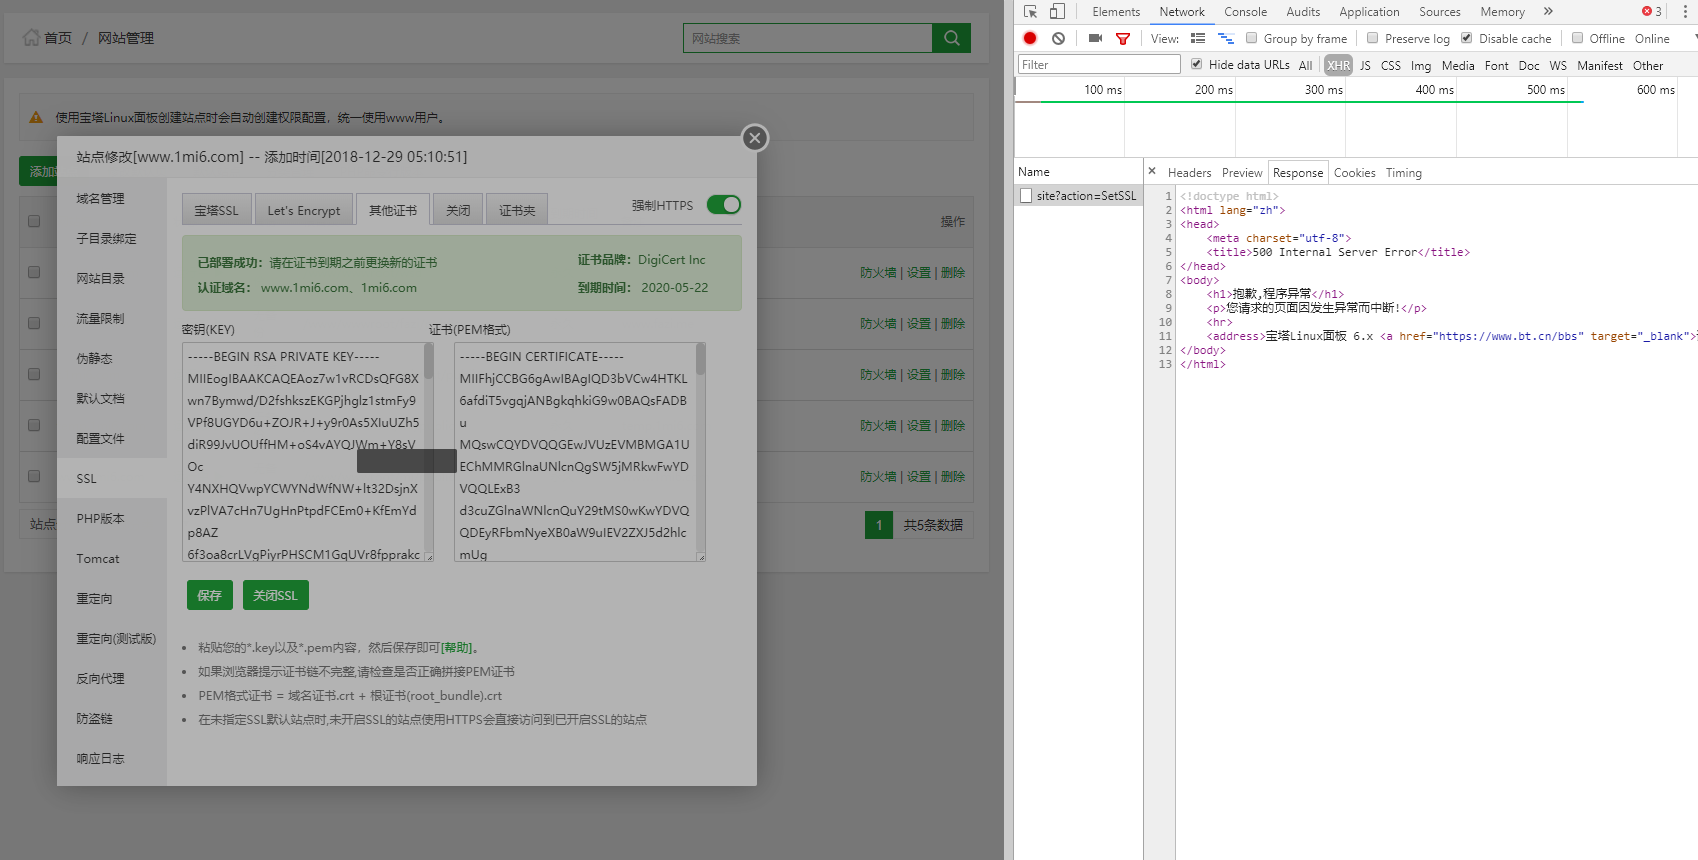Filter requests by Img type
Viewport: 1698px width, 860px height.
point(1421,65)
